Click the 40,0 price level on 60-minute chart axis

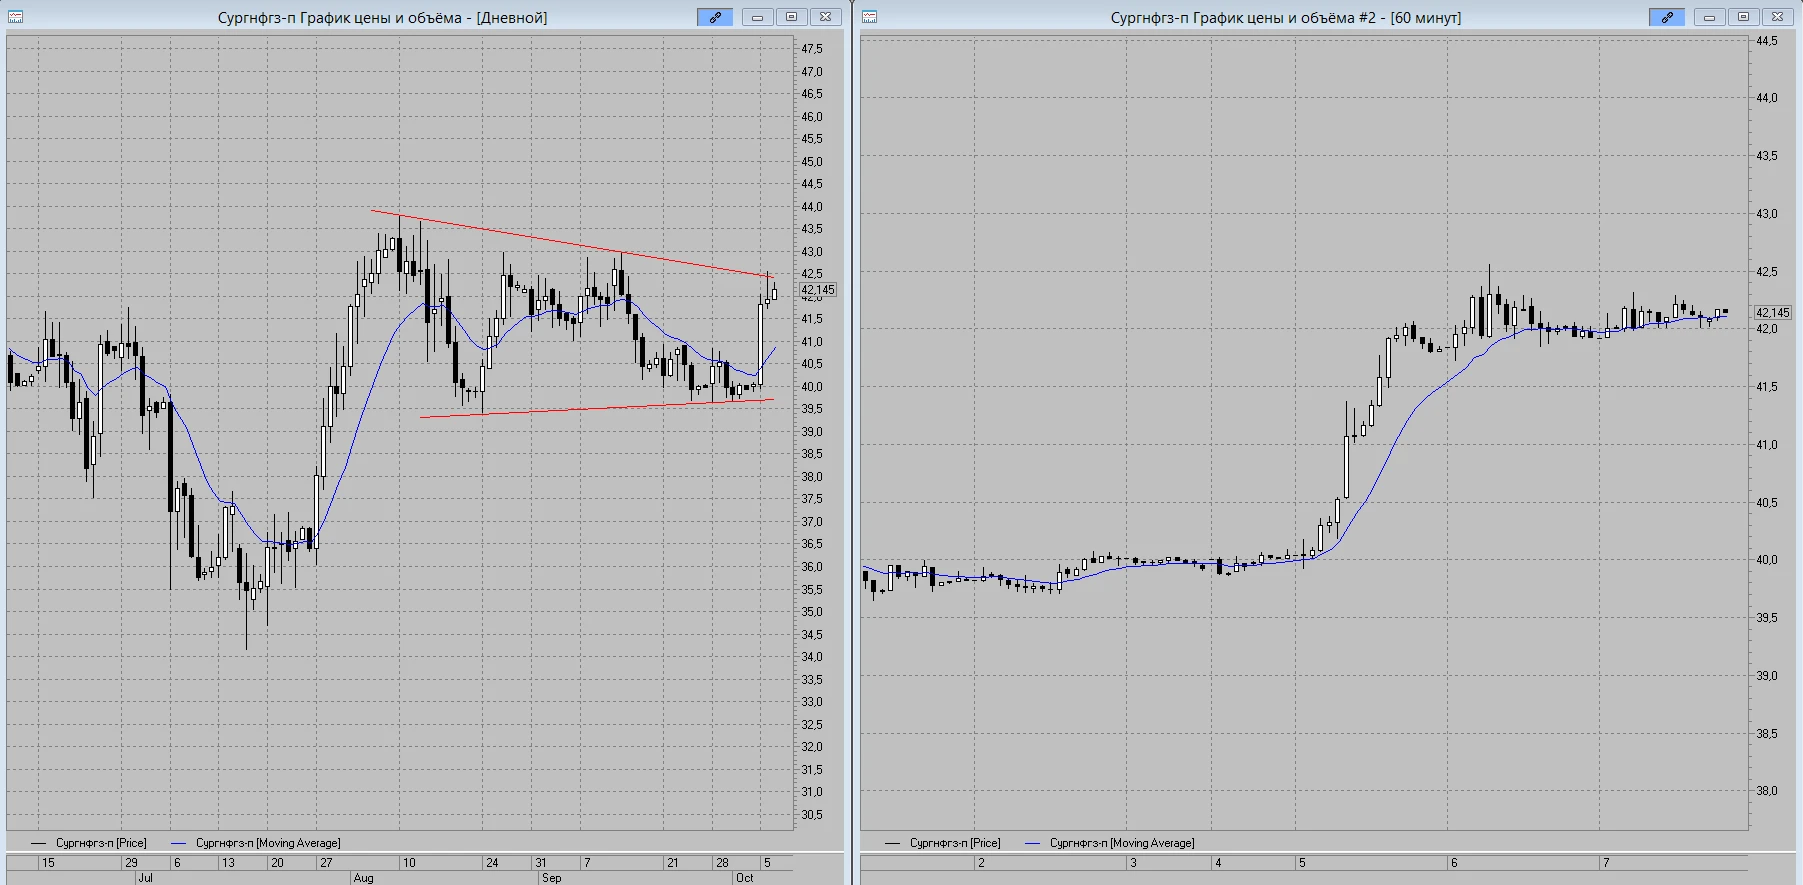click(1767, 560)
